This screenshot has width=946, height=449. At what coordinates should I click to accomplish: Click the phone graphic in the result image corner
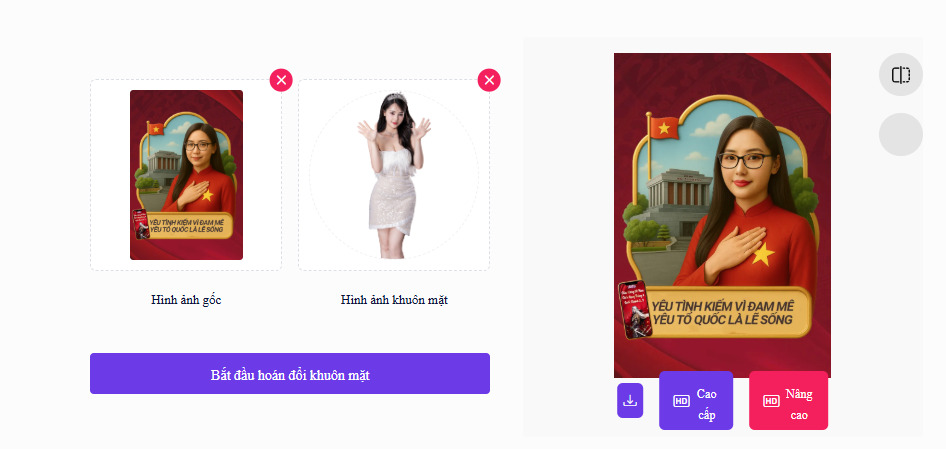pos(635,308)
